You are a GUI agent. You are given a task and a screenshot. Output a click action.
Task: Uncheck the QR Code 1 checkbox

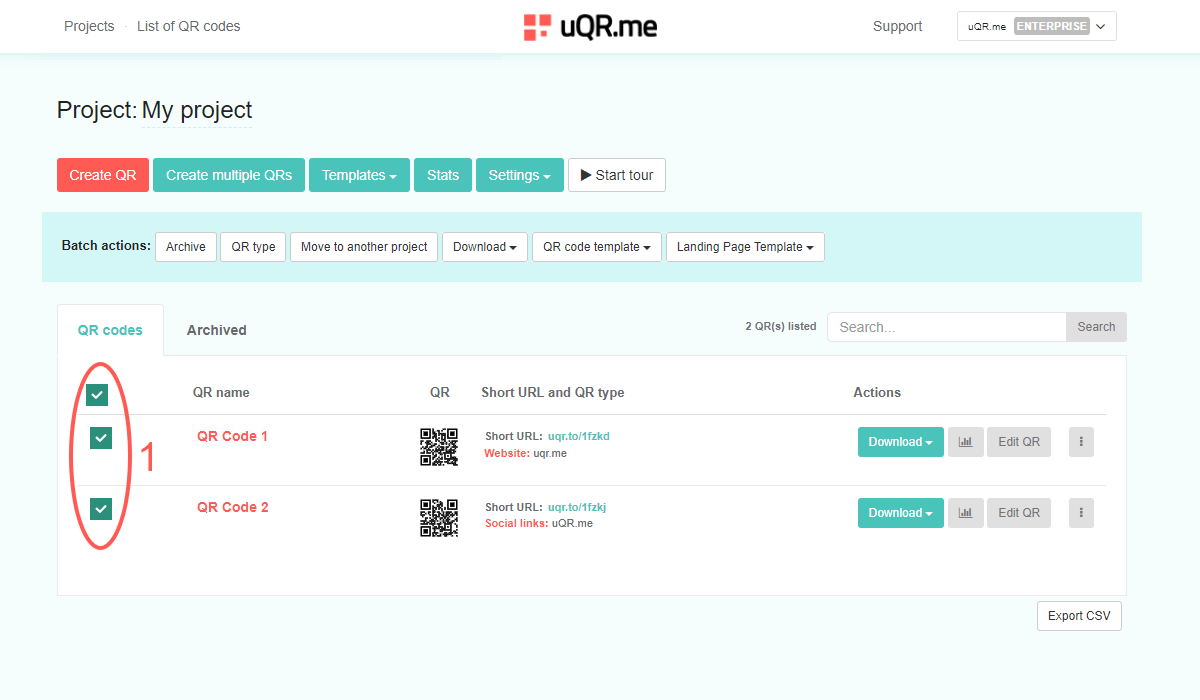(101, 438)
